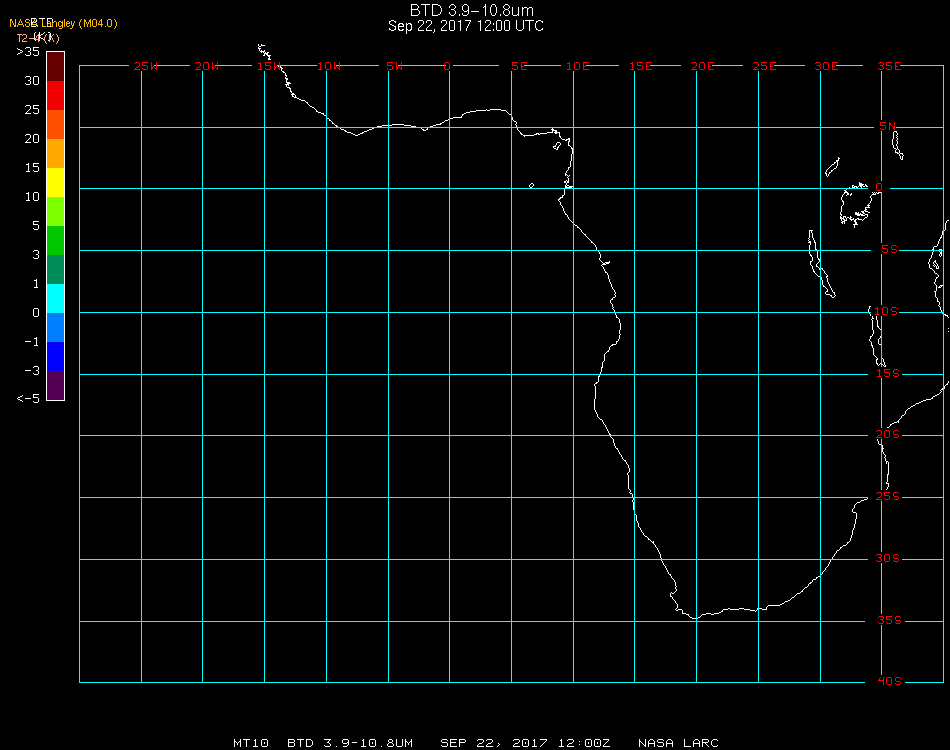Viewport: 950px width, 750px height.
Task: Click the 'Sep 22, 2017 12:00 UTC' subtitle
Action: pyautogui.click(x=465, y=26)
